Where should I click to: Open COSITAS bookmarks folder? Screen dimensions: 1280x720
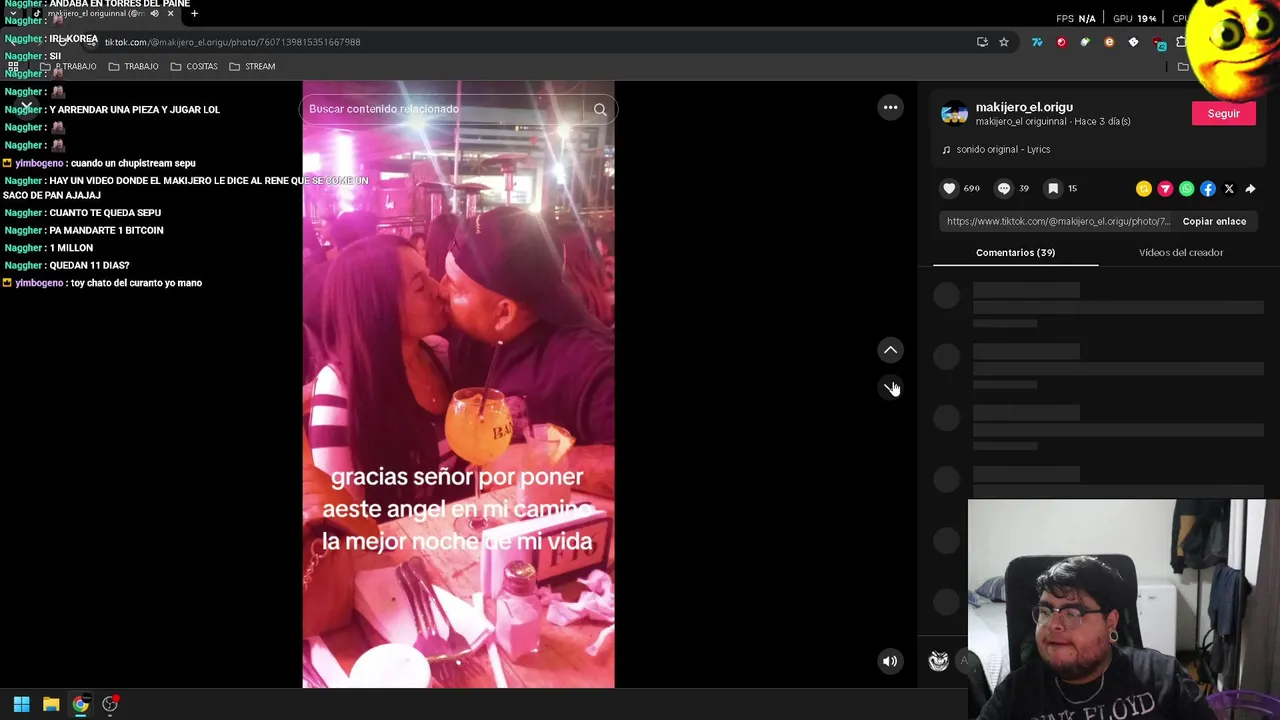point(194,66)
